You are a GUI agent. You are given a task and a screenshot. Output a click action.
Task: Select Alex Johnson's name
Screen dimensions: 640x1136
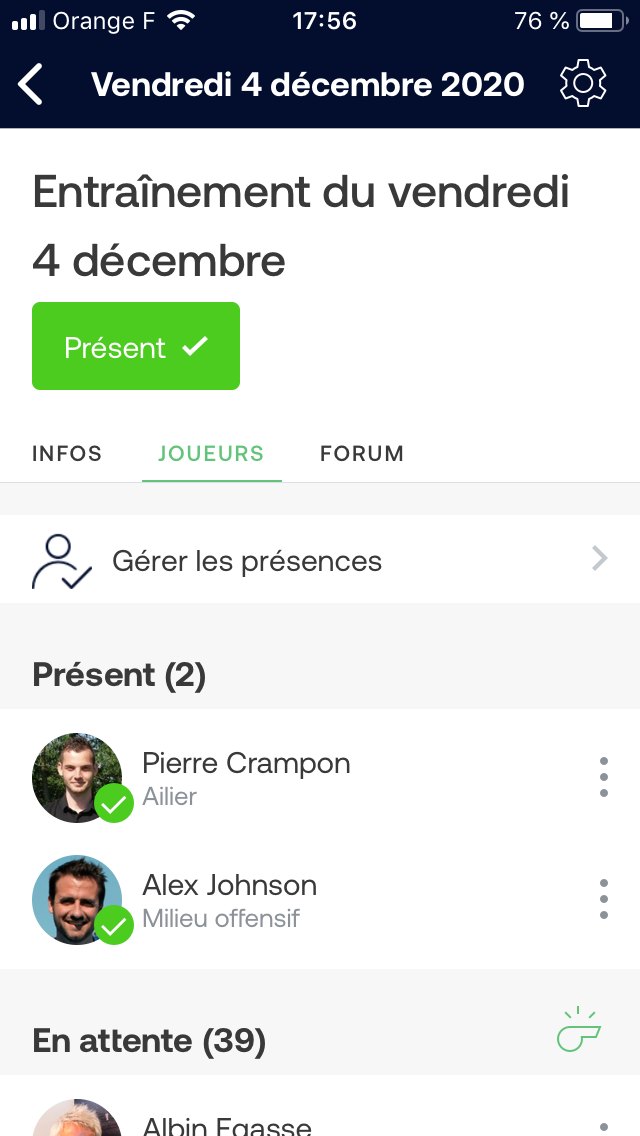230,886
